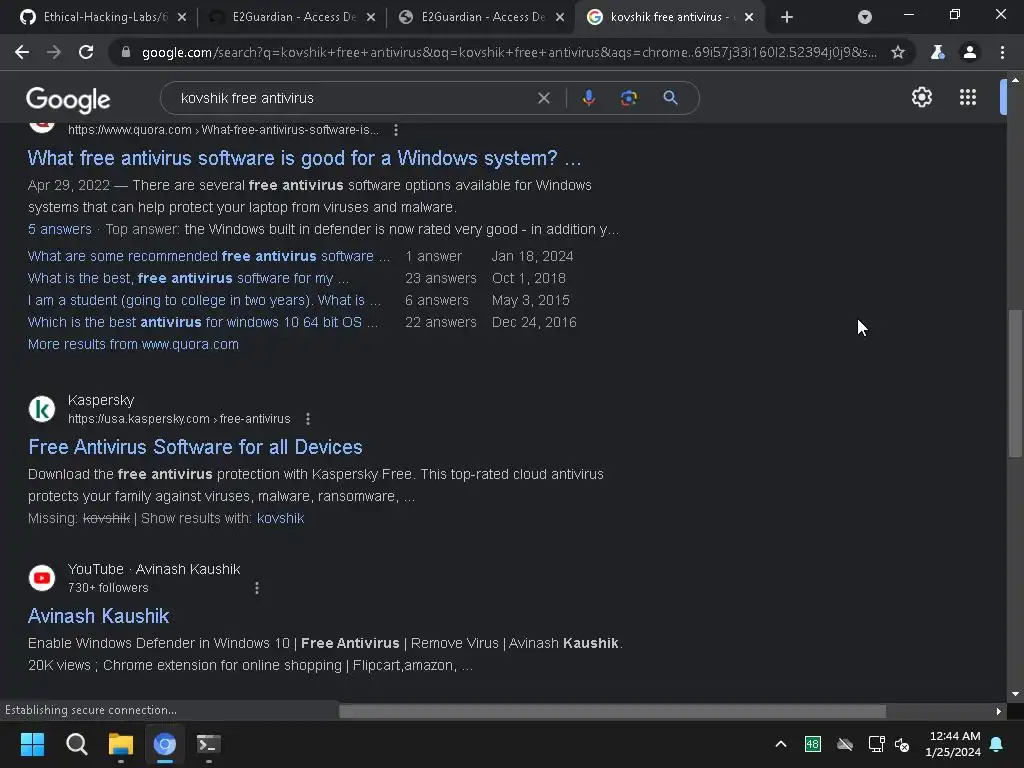Click the Kaspersky favicon
Viewport: 1024px width, 768px height.
point(42,409)
